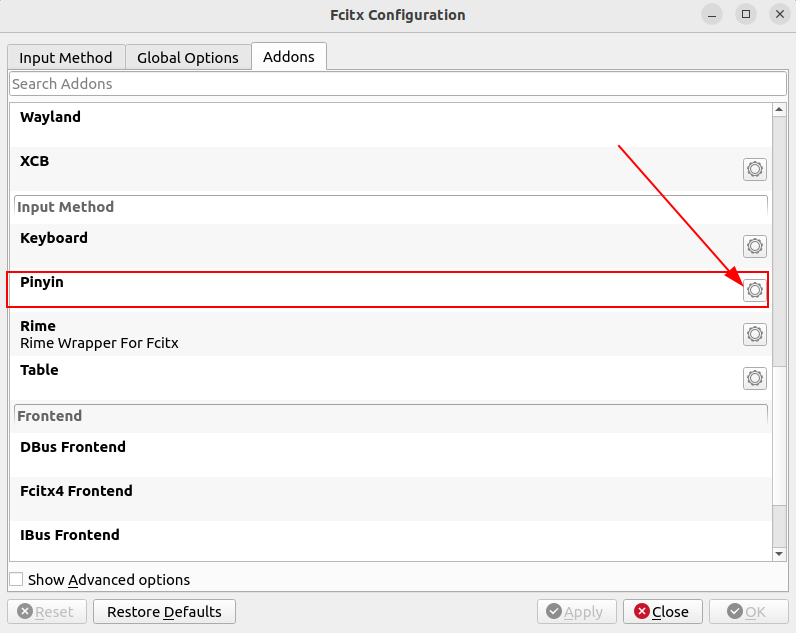This screenshot has height=633, width=796.
Task: Maximize the Fcitx Configuration window
Action: [746, 14]
